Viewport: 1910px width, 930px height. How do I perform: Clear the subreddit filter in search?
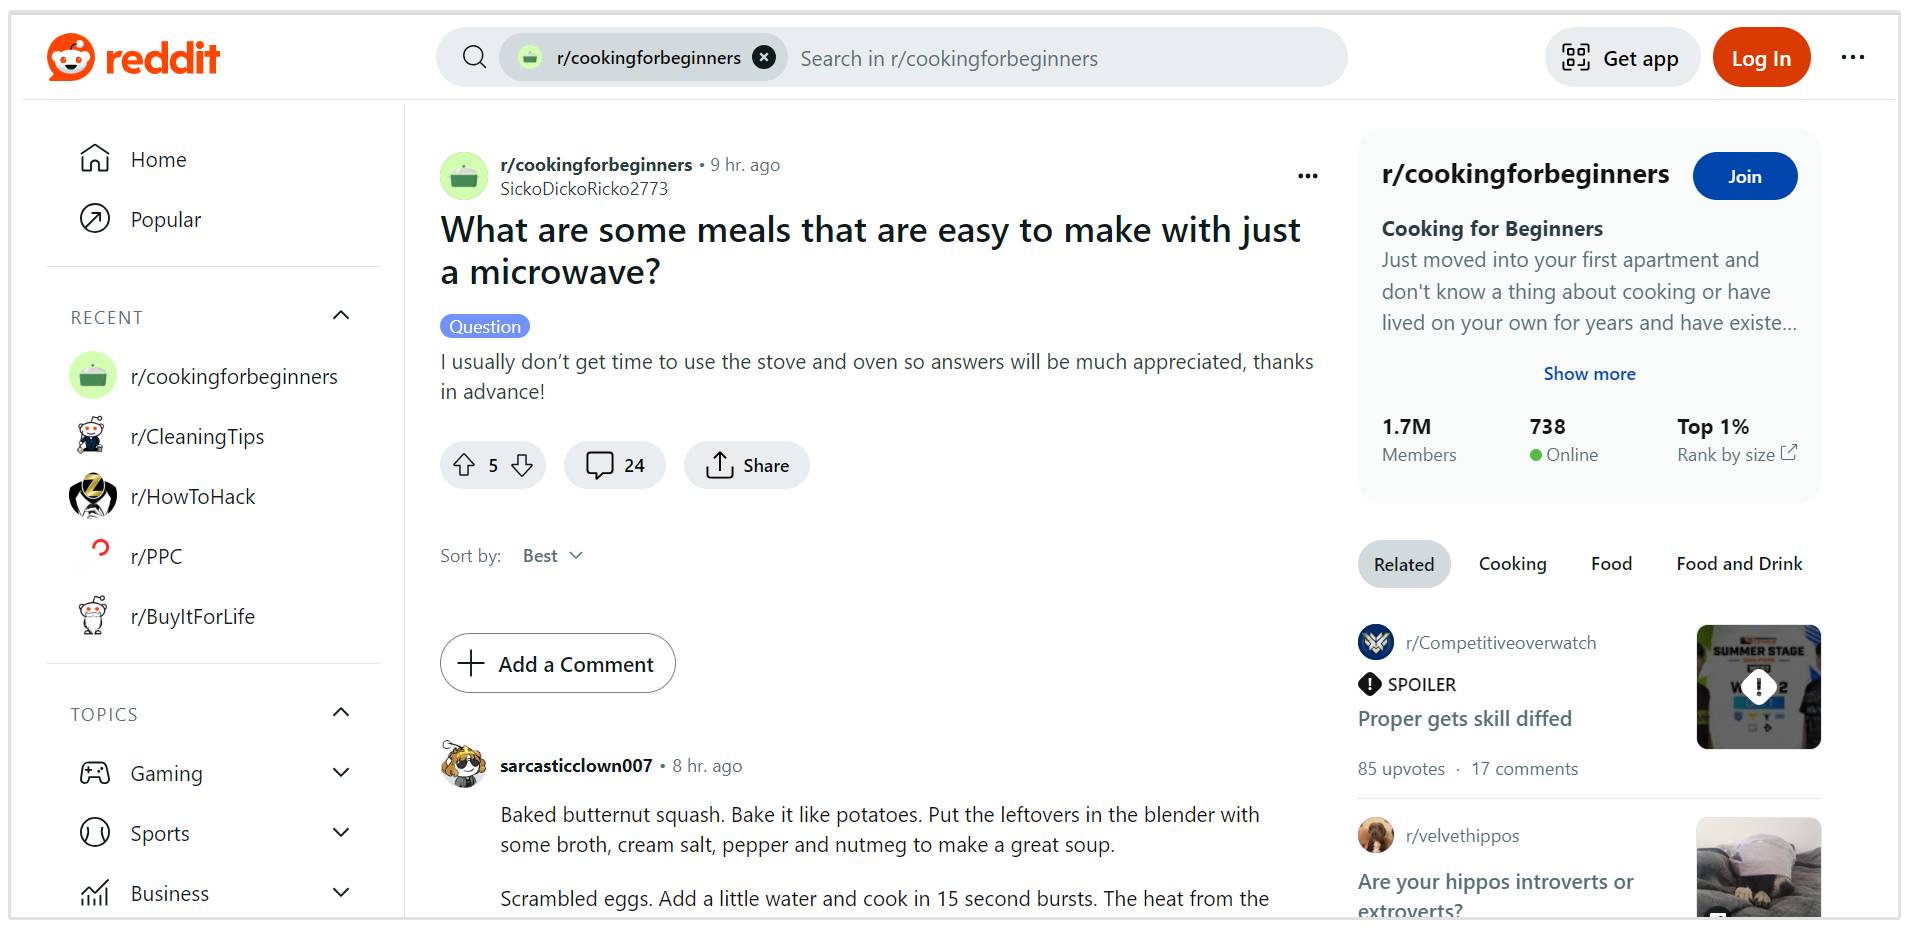click(764, 57)
